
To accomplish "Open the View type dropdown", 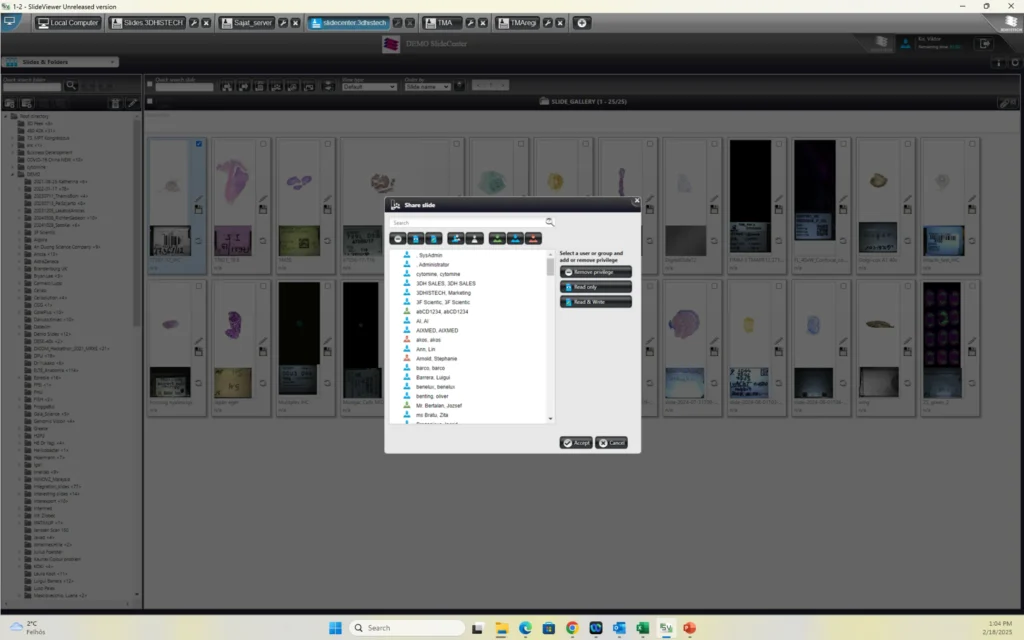I will [369, 87].
